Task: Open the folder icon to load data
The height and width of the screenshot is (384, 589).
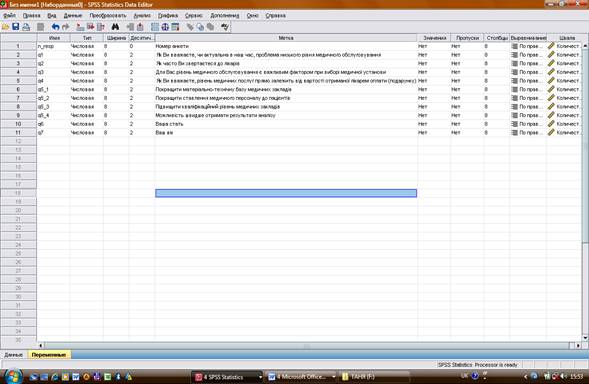Action: [5, 27]
